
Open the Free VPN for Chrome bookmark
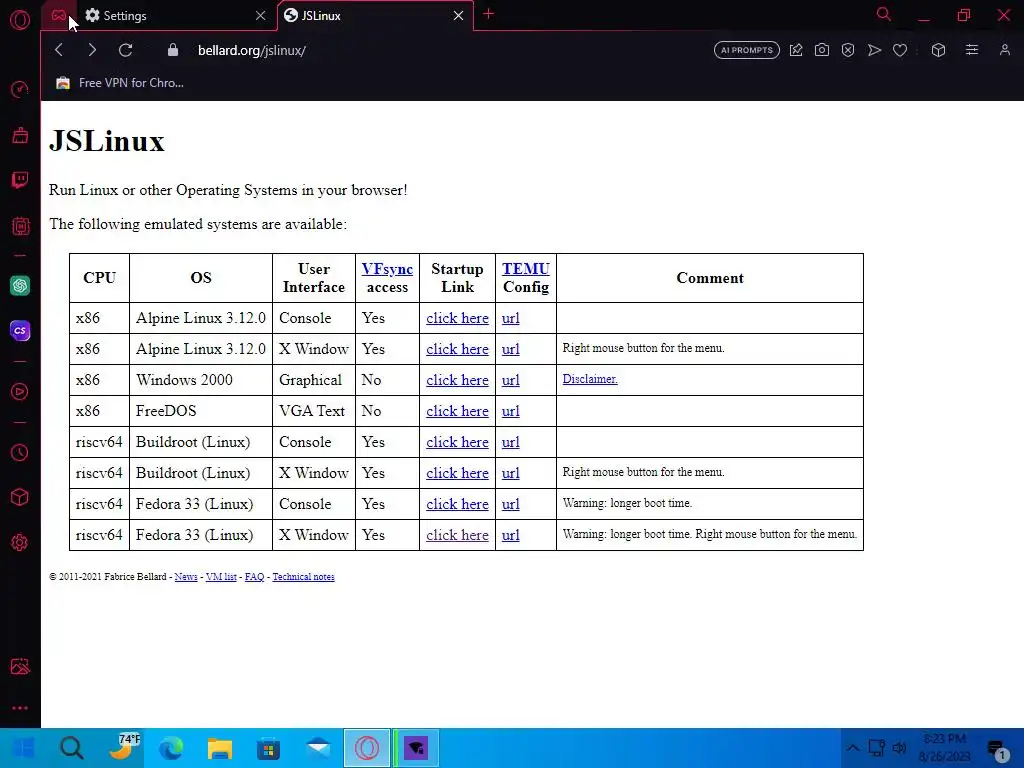[x=120, y=83]
